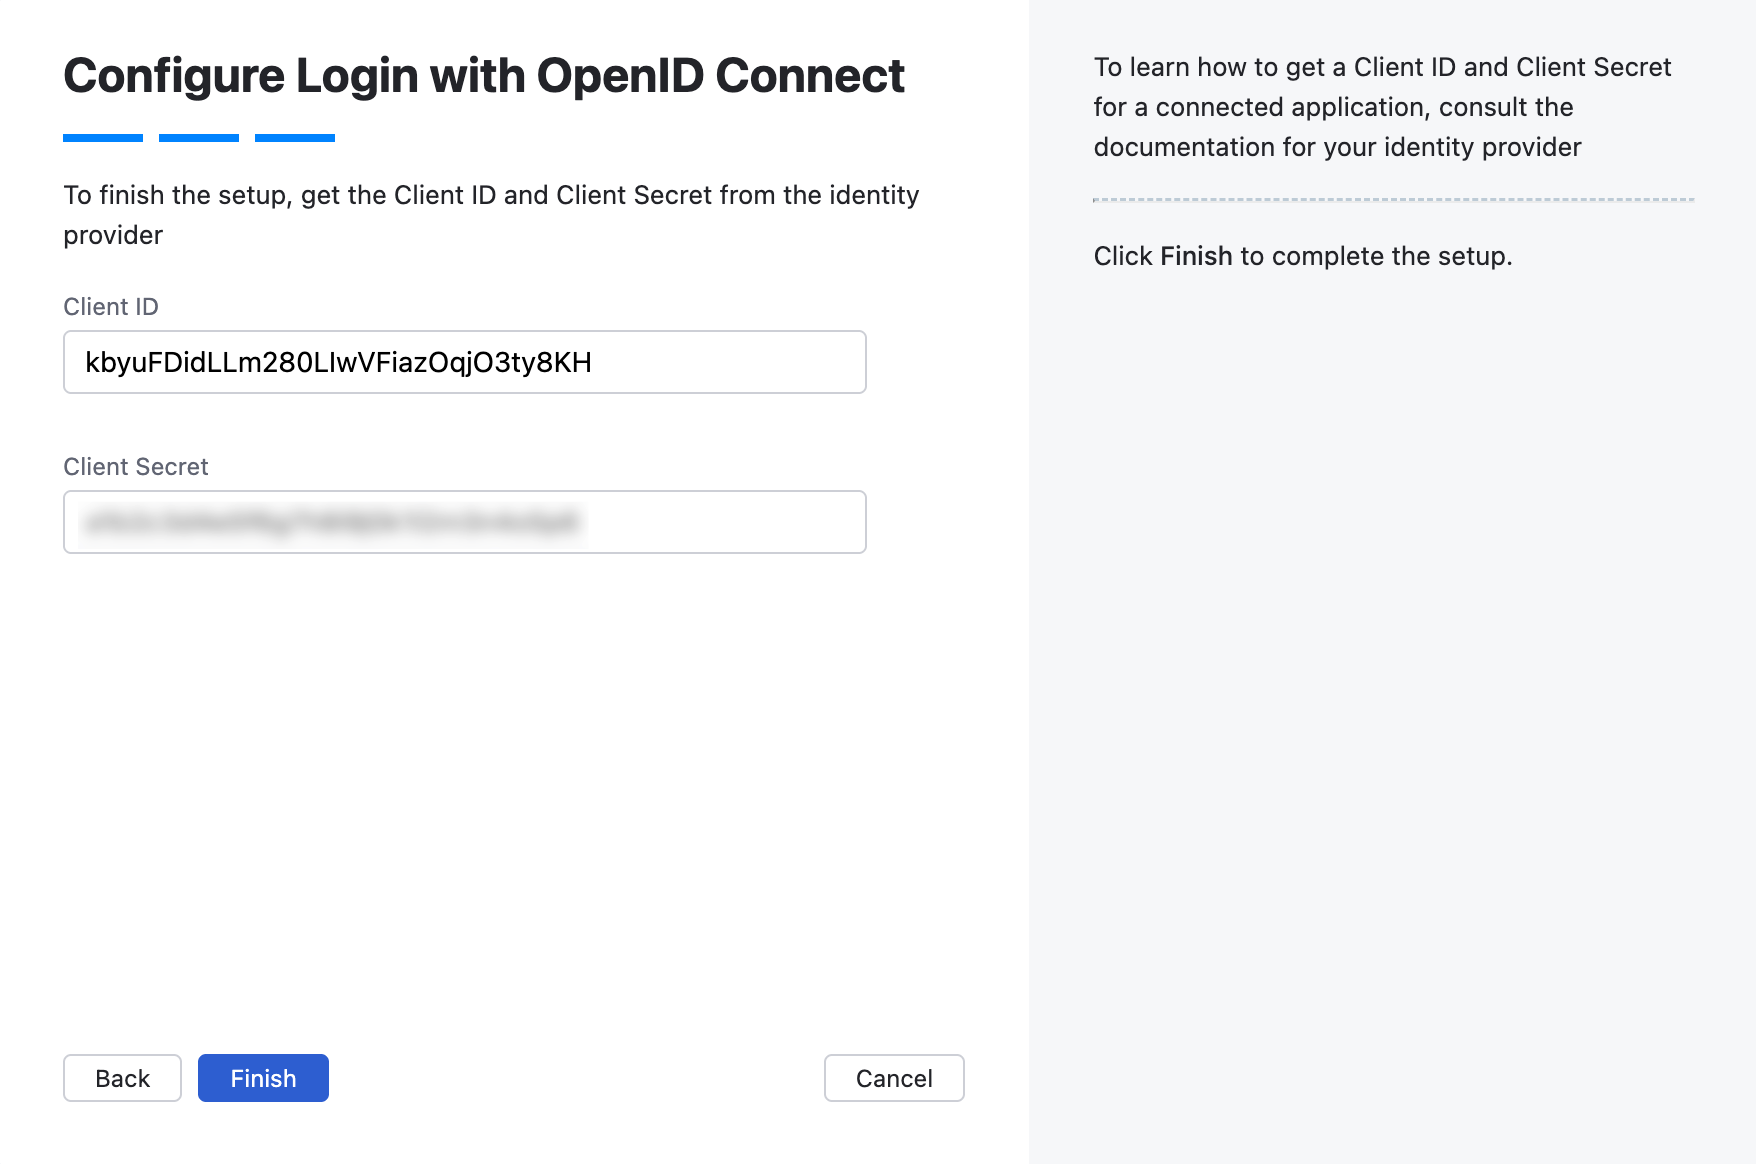The width and height of the screenshot is (1756, 1164).
Task: Click the right sidebar help panel
Action: coord(1390,600)
